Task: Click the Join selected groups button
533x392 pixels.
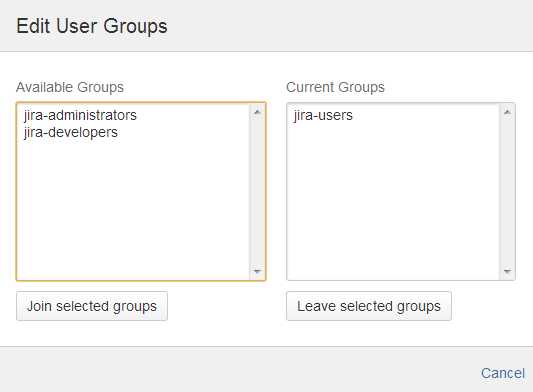Action: coord(92,306)
